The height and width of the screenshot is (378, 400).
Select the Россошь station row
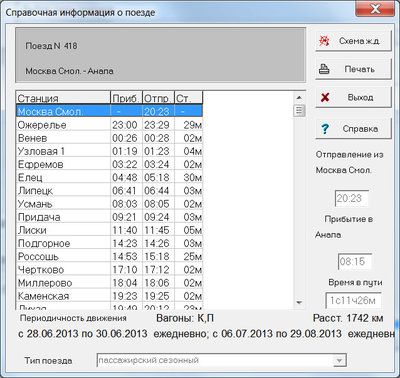tap(109, 256)
